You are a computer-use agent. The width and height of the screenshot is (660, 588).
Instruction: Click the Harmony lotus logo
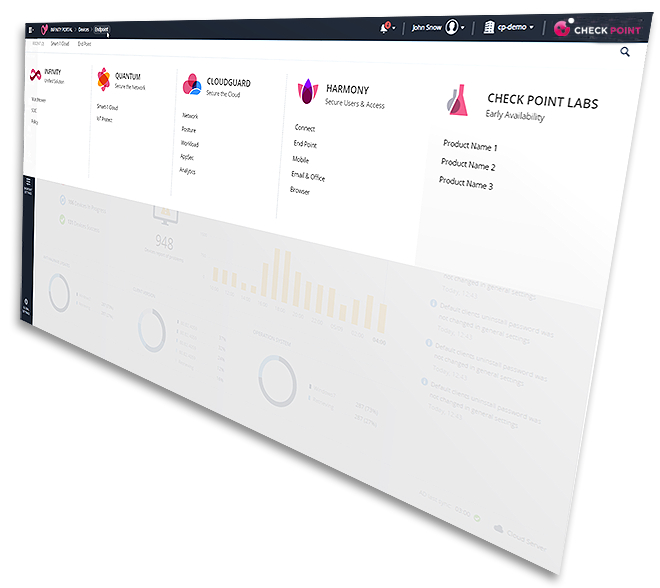click(308, 91)
